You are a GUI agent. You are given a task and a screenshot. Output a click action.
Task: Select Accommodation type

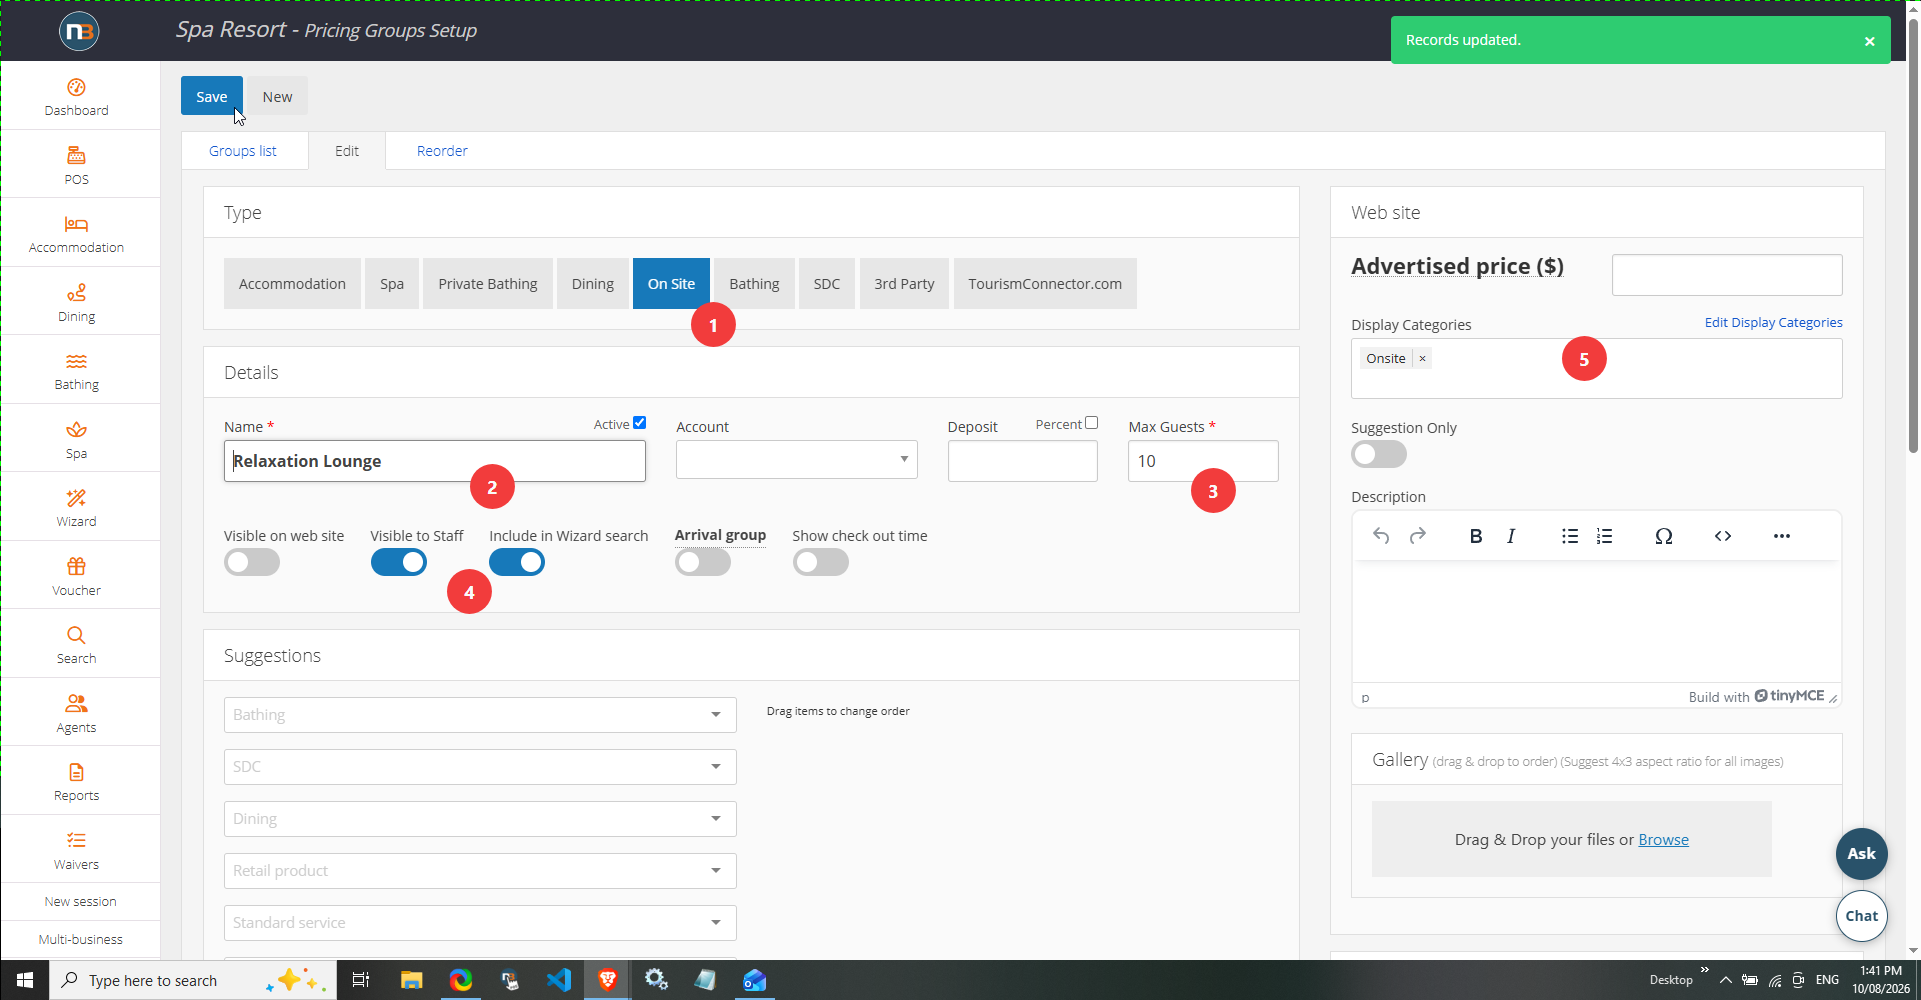click(292, 284)
